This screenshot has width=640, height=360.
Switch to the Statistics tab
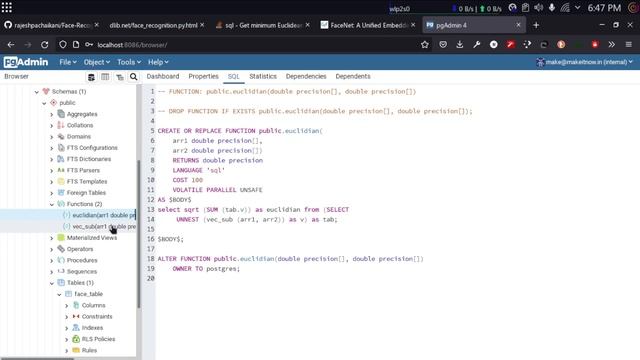(263, 76)
